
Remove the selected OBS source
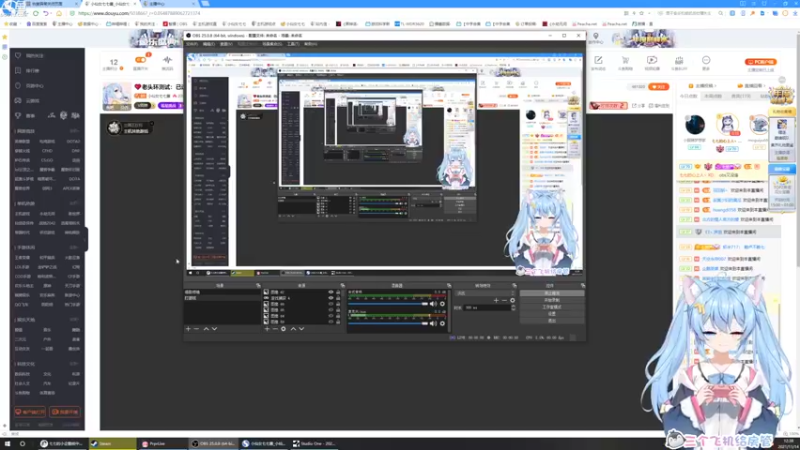point(275,329)
